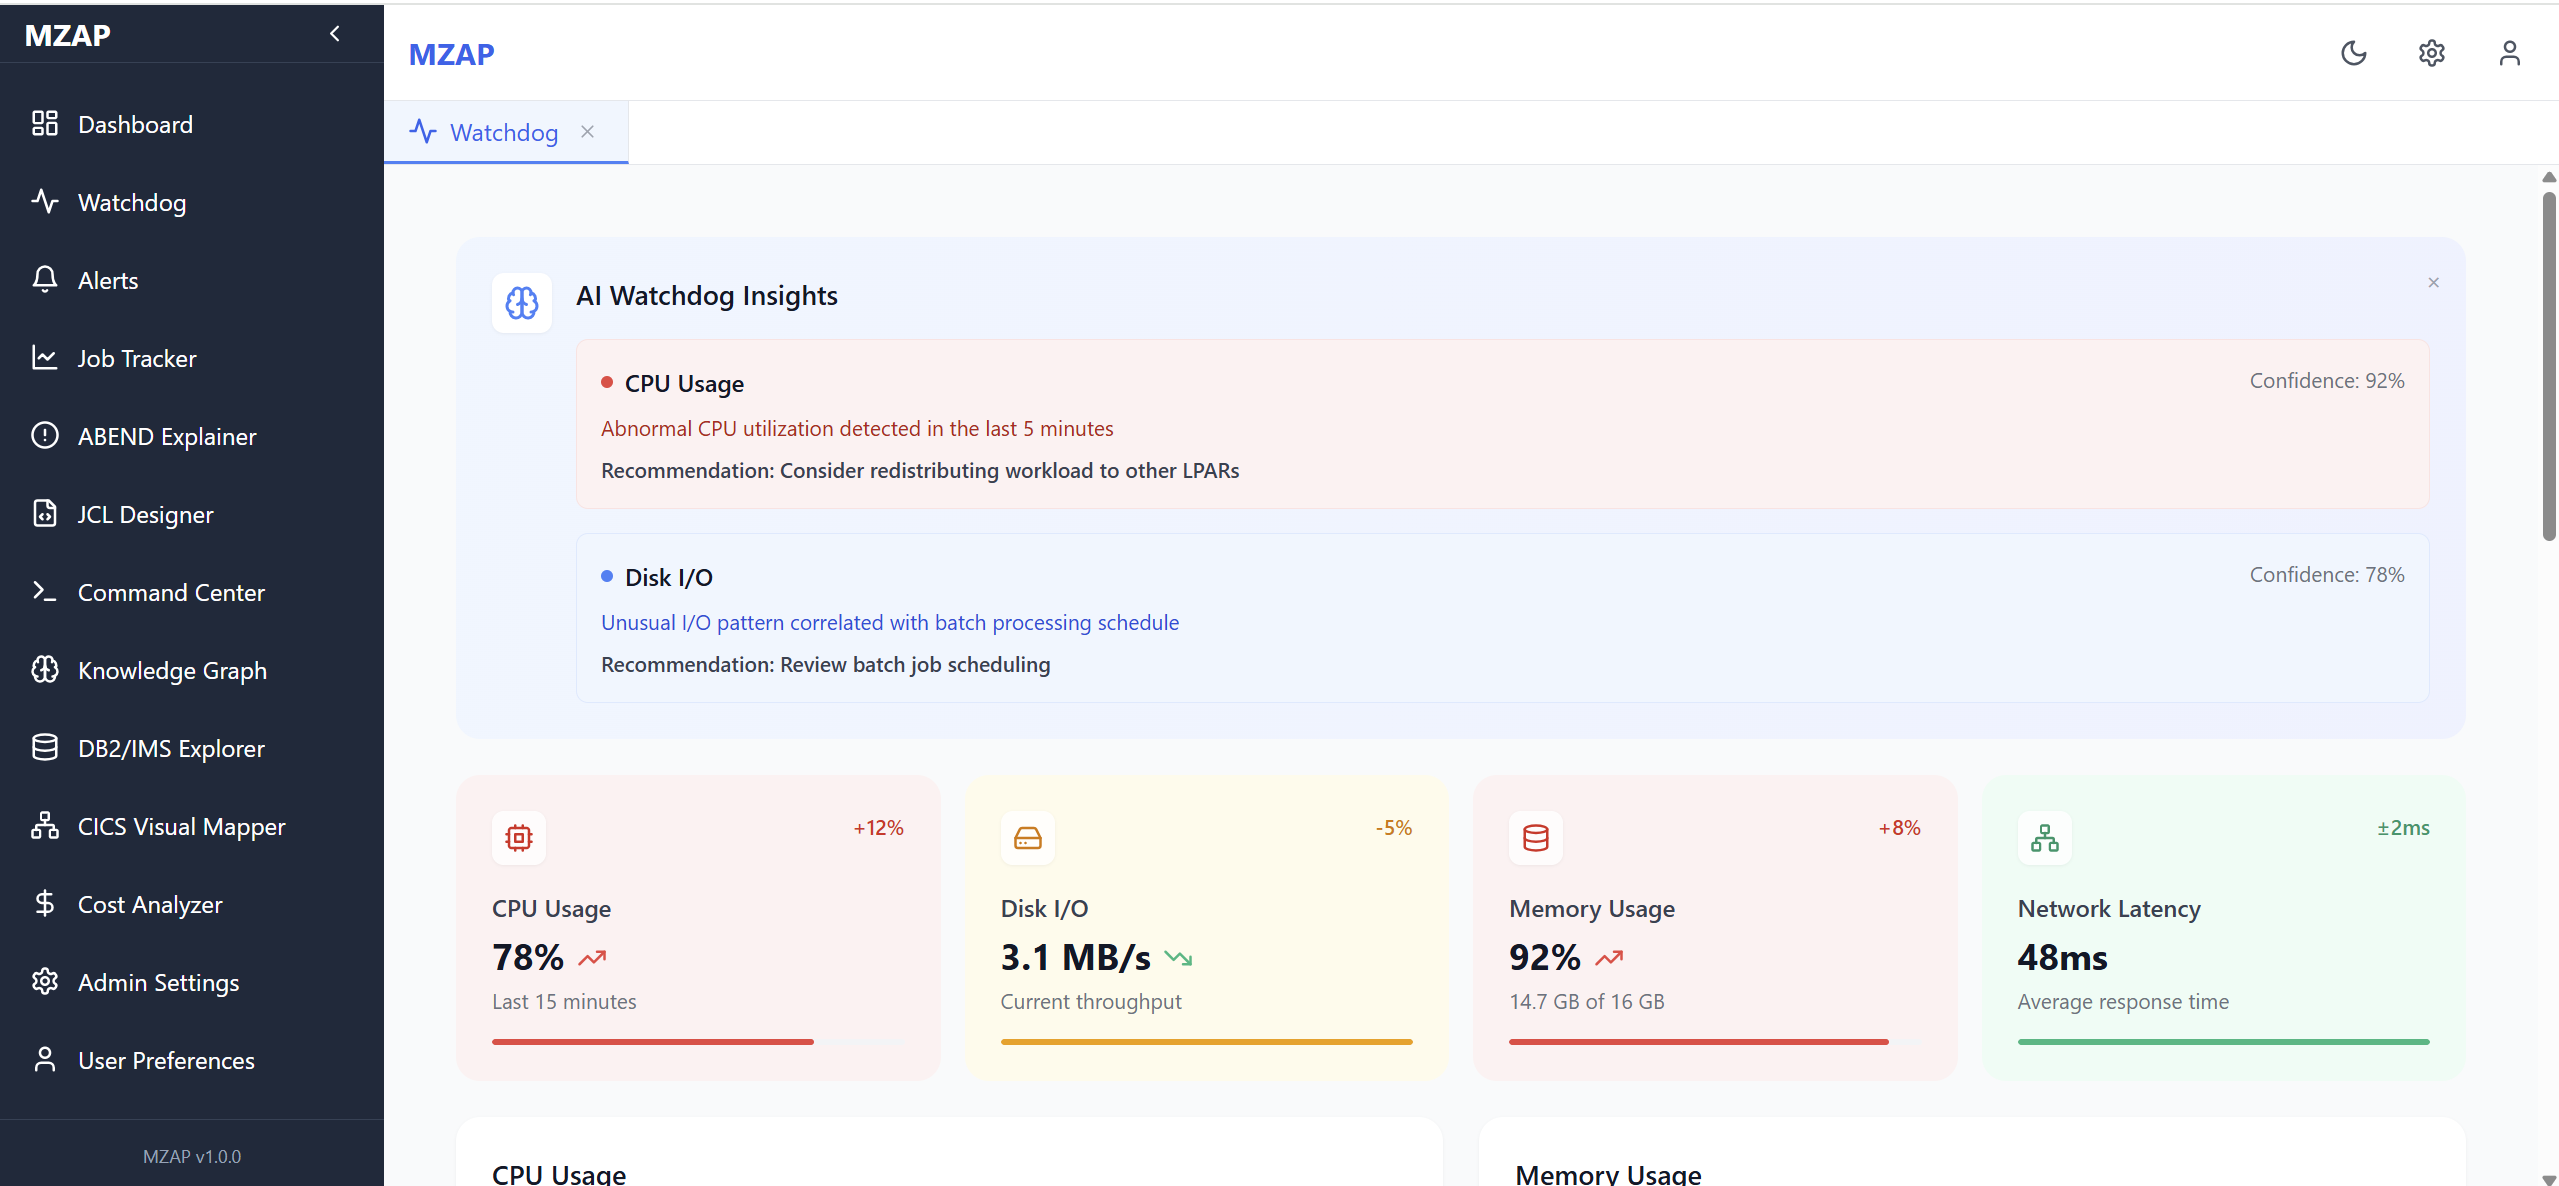Close the Watchdog tab

point(588,132)
